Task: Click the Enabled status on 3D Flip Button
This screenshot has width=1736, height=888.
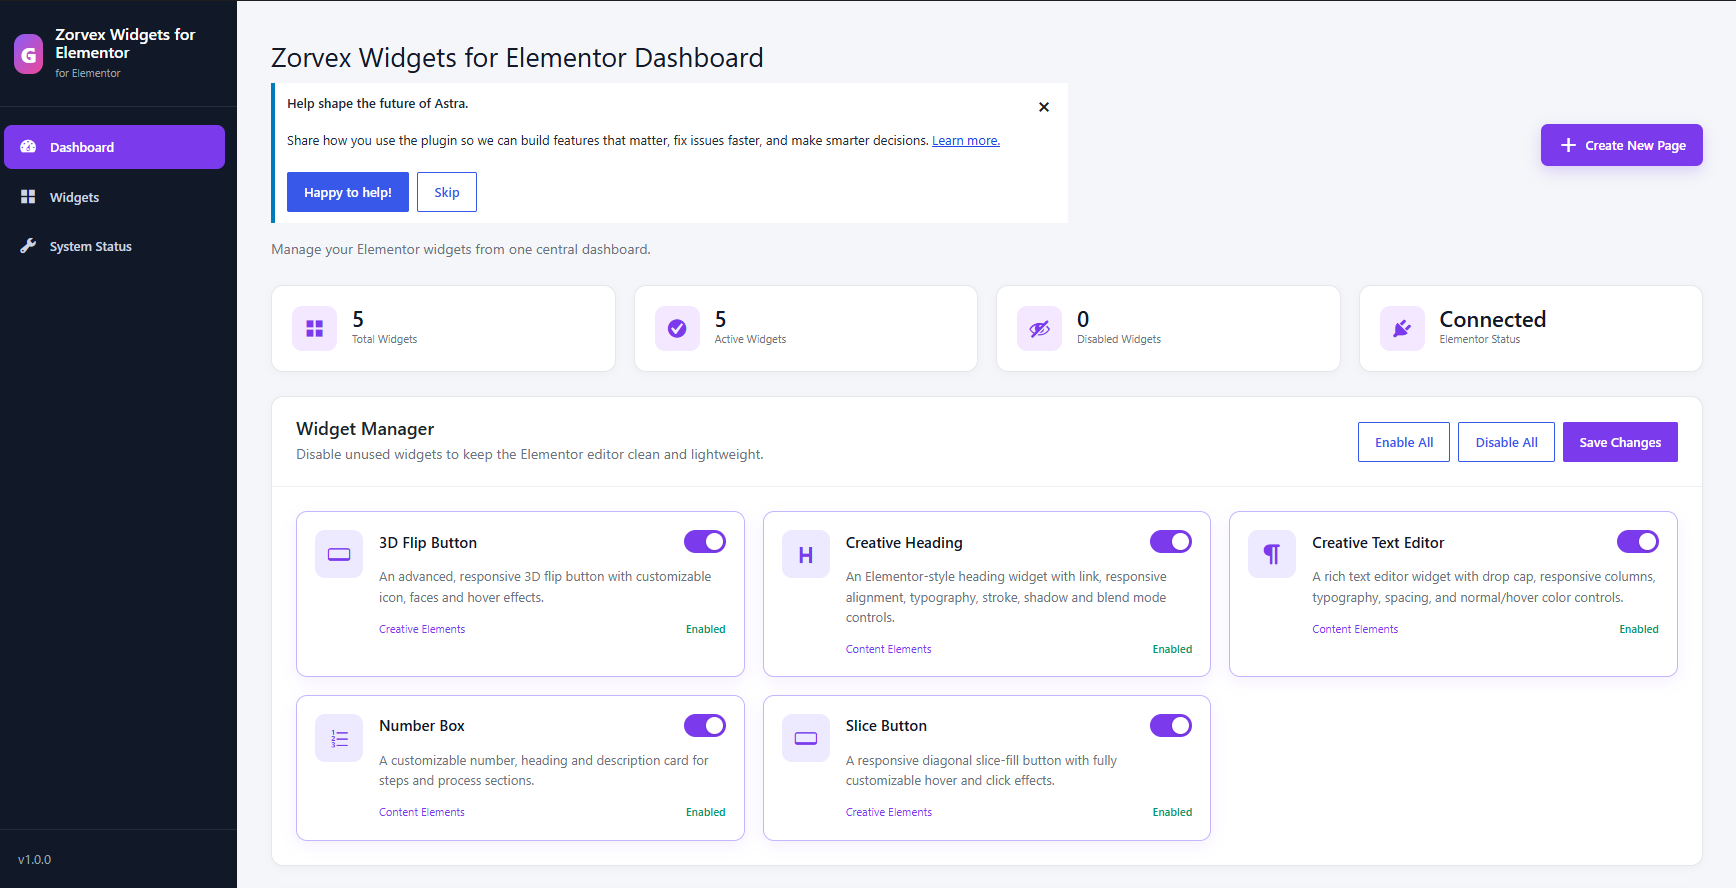Action: (x=706, y=629)
